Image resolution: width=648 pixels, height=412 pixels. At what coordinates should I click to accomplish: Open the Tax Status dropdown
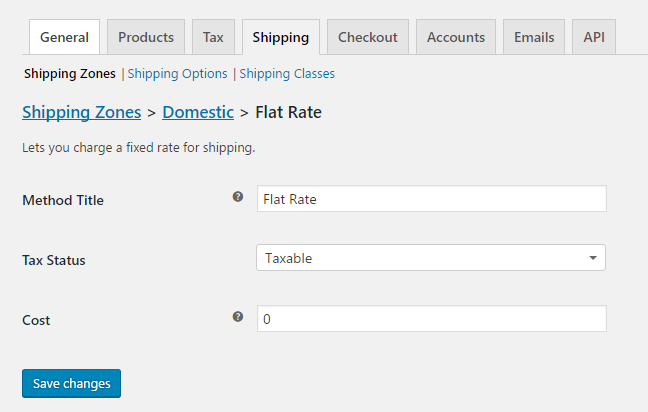pyautogui.click(x=431, y=258)
